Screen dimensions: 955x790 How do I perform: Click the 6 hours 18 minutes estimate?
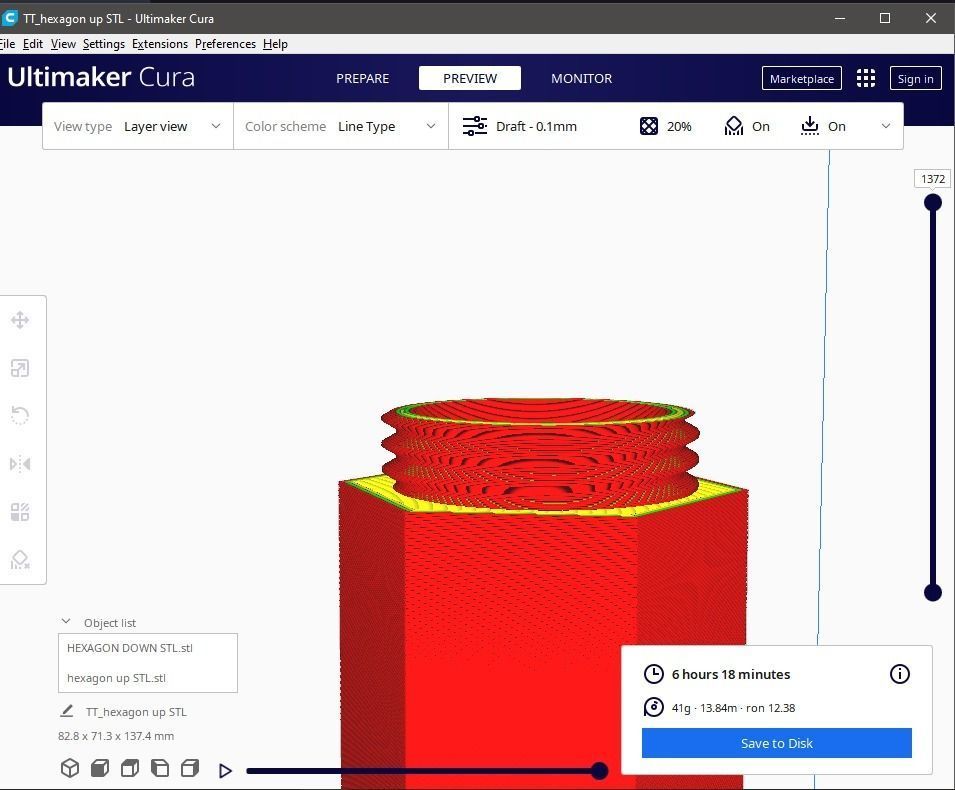(x=731, y=674)
